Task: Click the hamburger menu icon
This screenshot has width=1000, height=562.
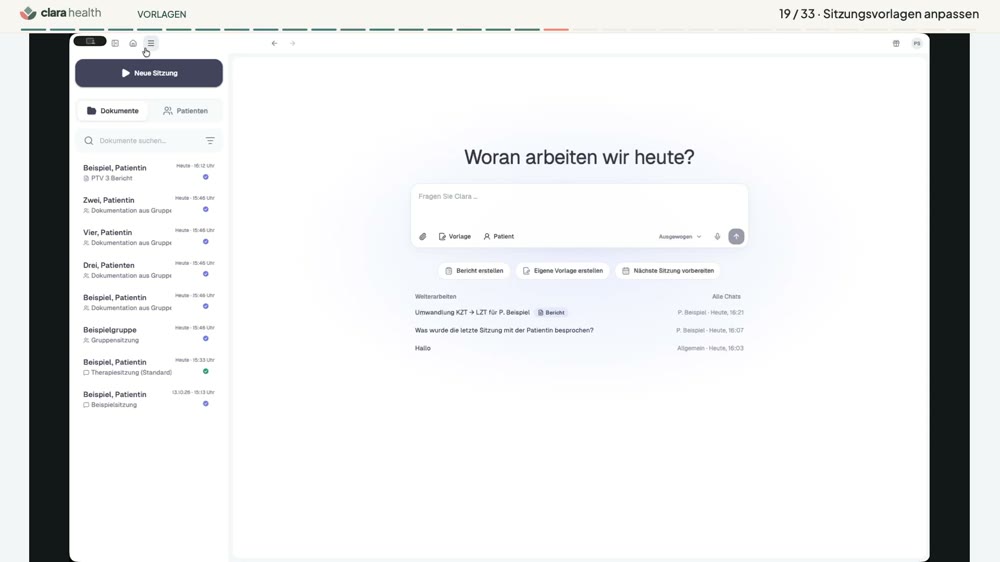Action: [x=151, y=43]
